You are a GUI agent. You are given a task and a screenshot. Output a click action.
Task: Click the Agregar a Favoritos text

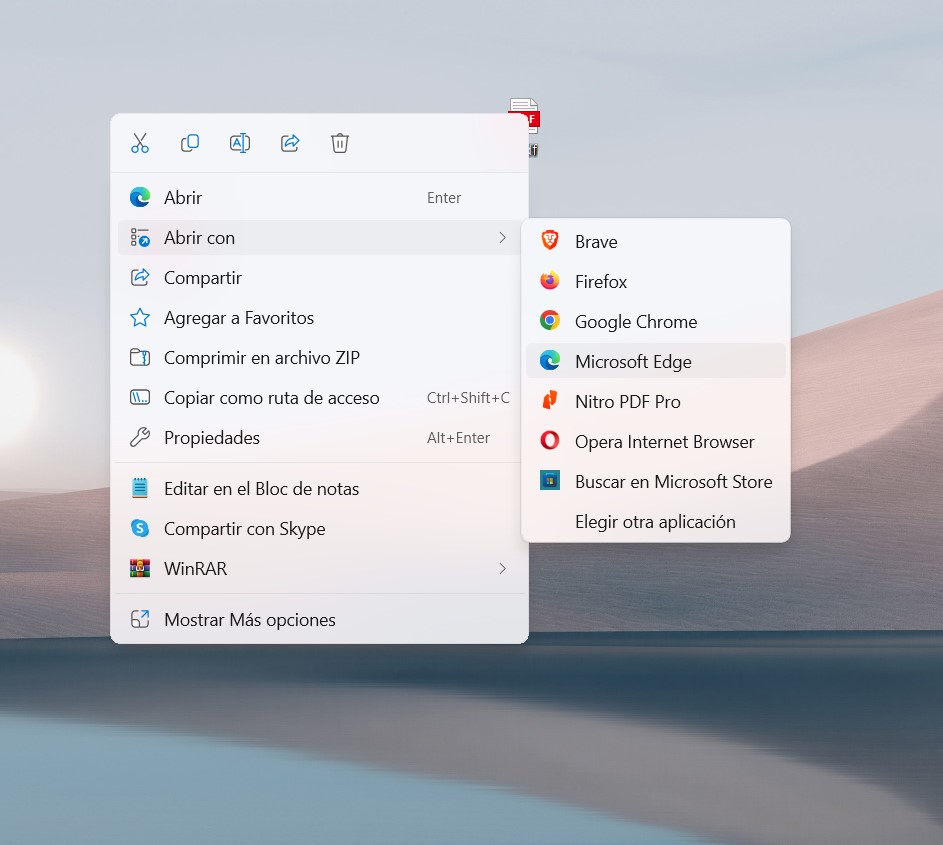[239, 318]
